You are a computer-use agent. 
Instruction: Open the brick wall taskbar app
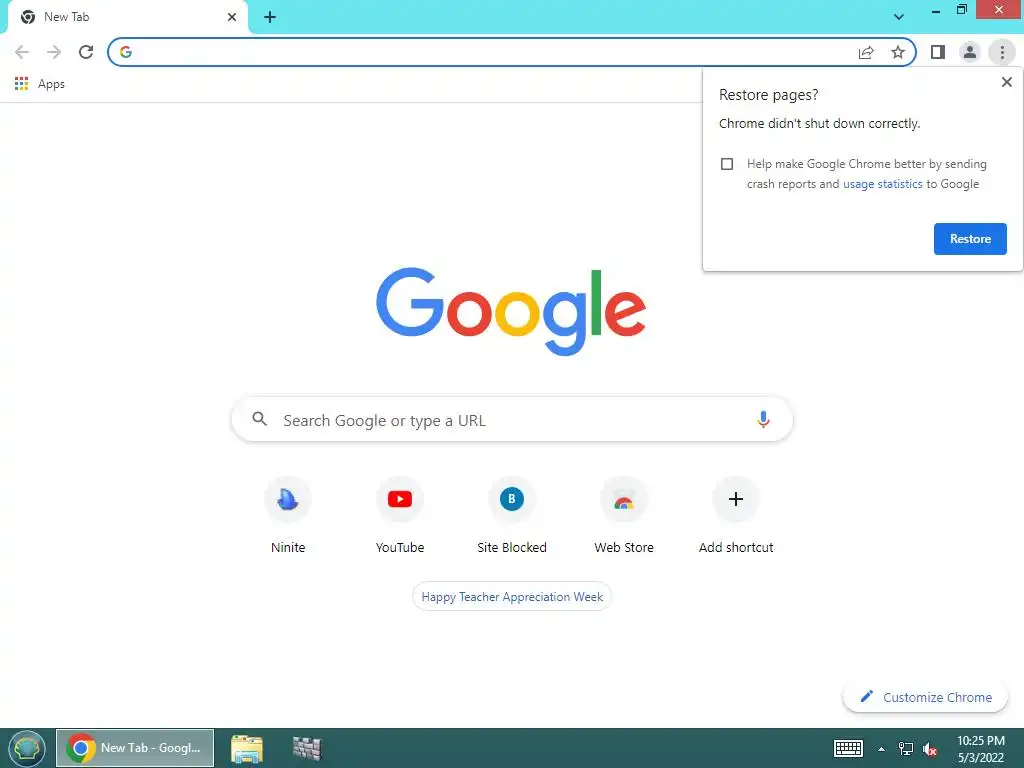pos(307,748)
